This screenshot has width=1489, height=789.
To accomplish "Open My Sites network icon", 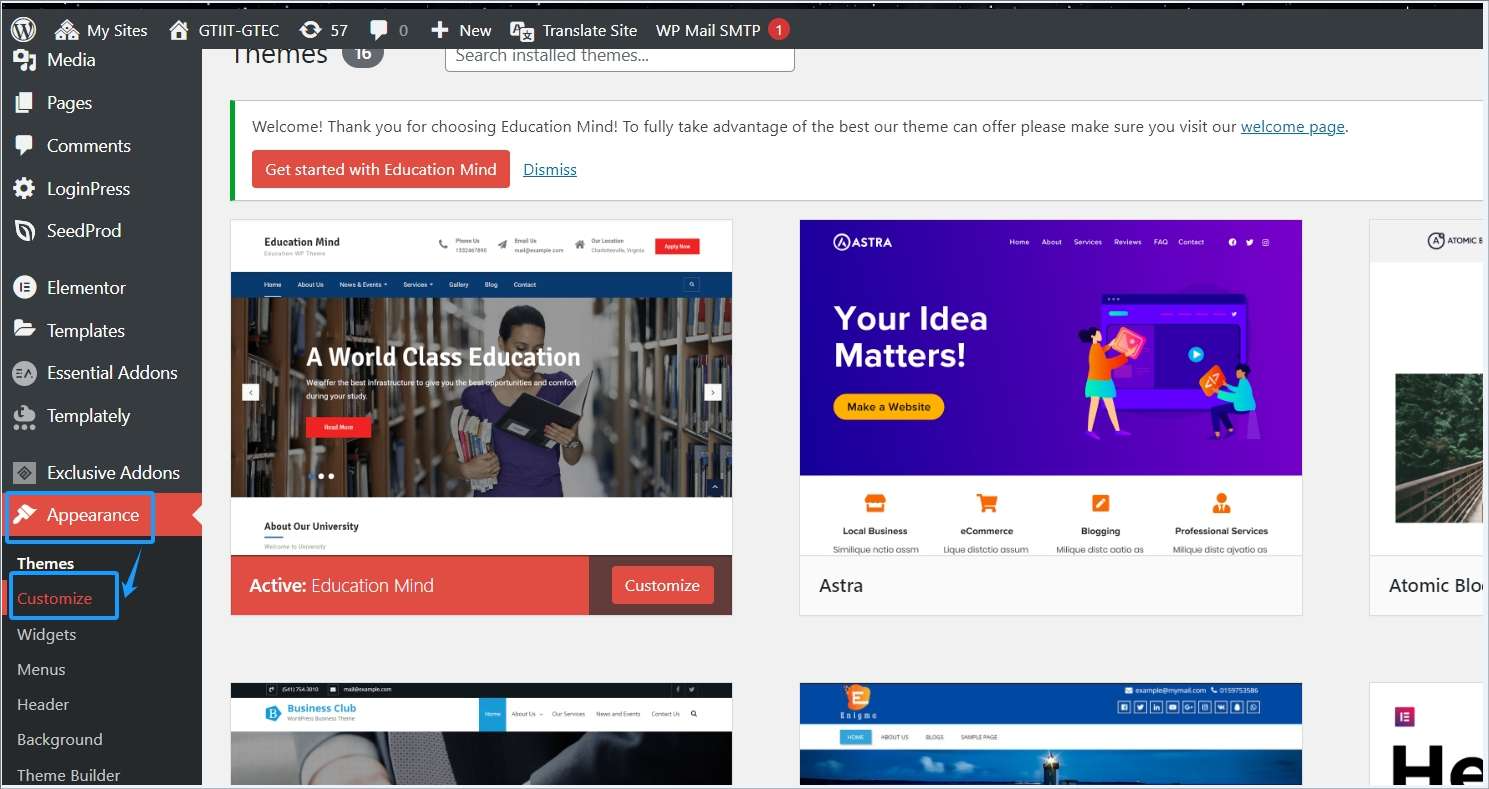I will tap(66, 30).
